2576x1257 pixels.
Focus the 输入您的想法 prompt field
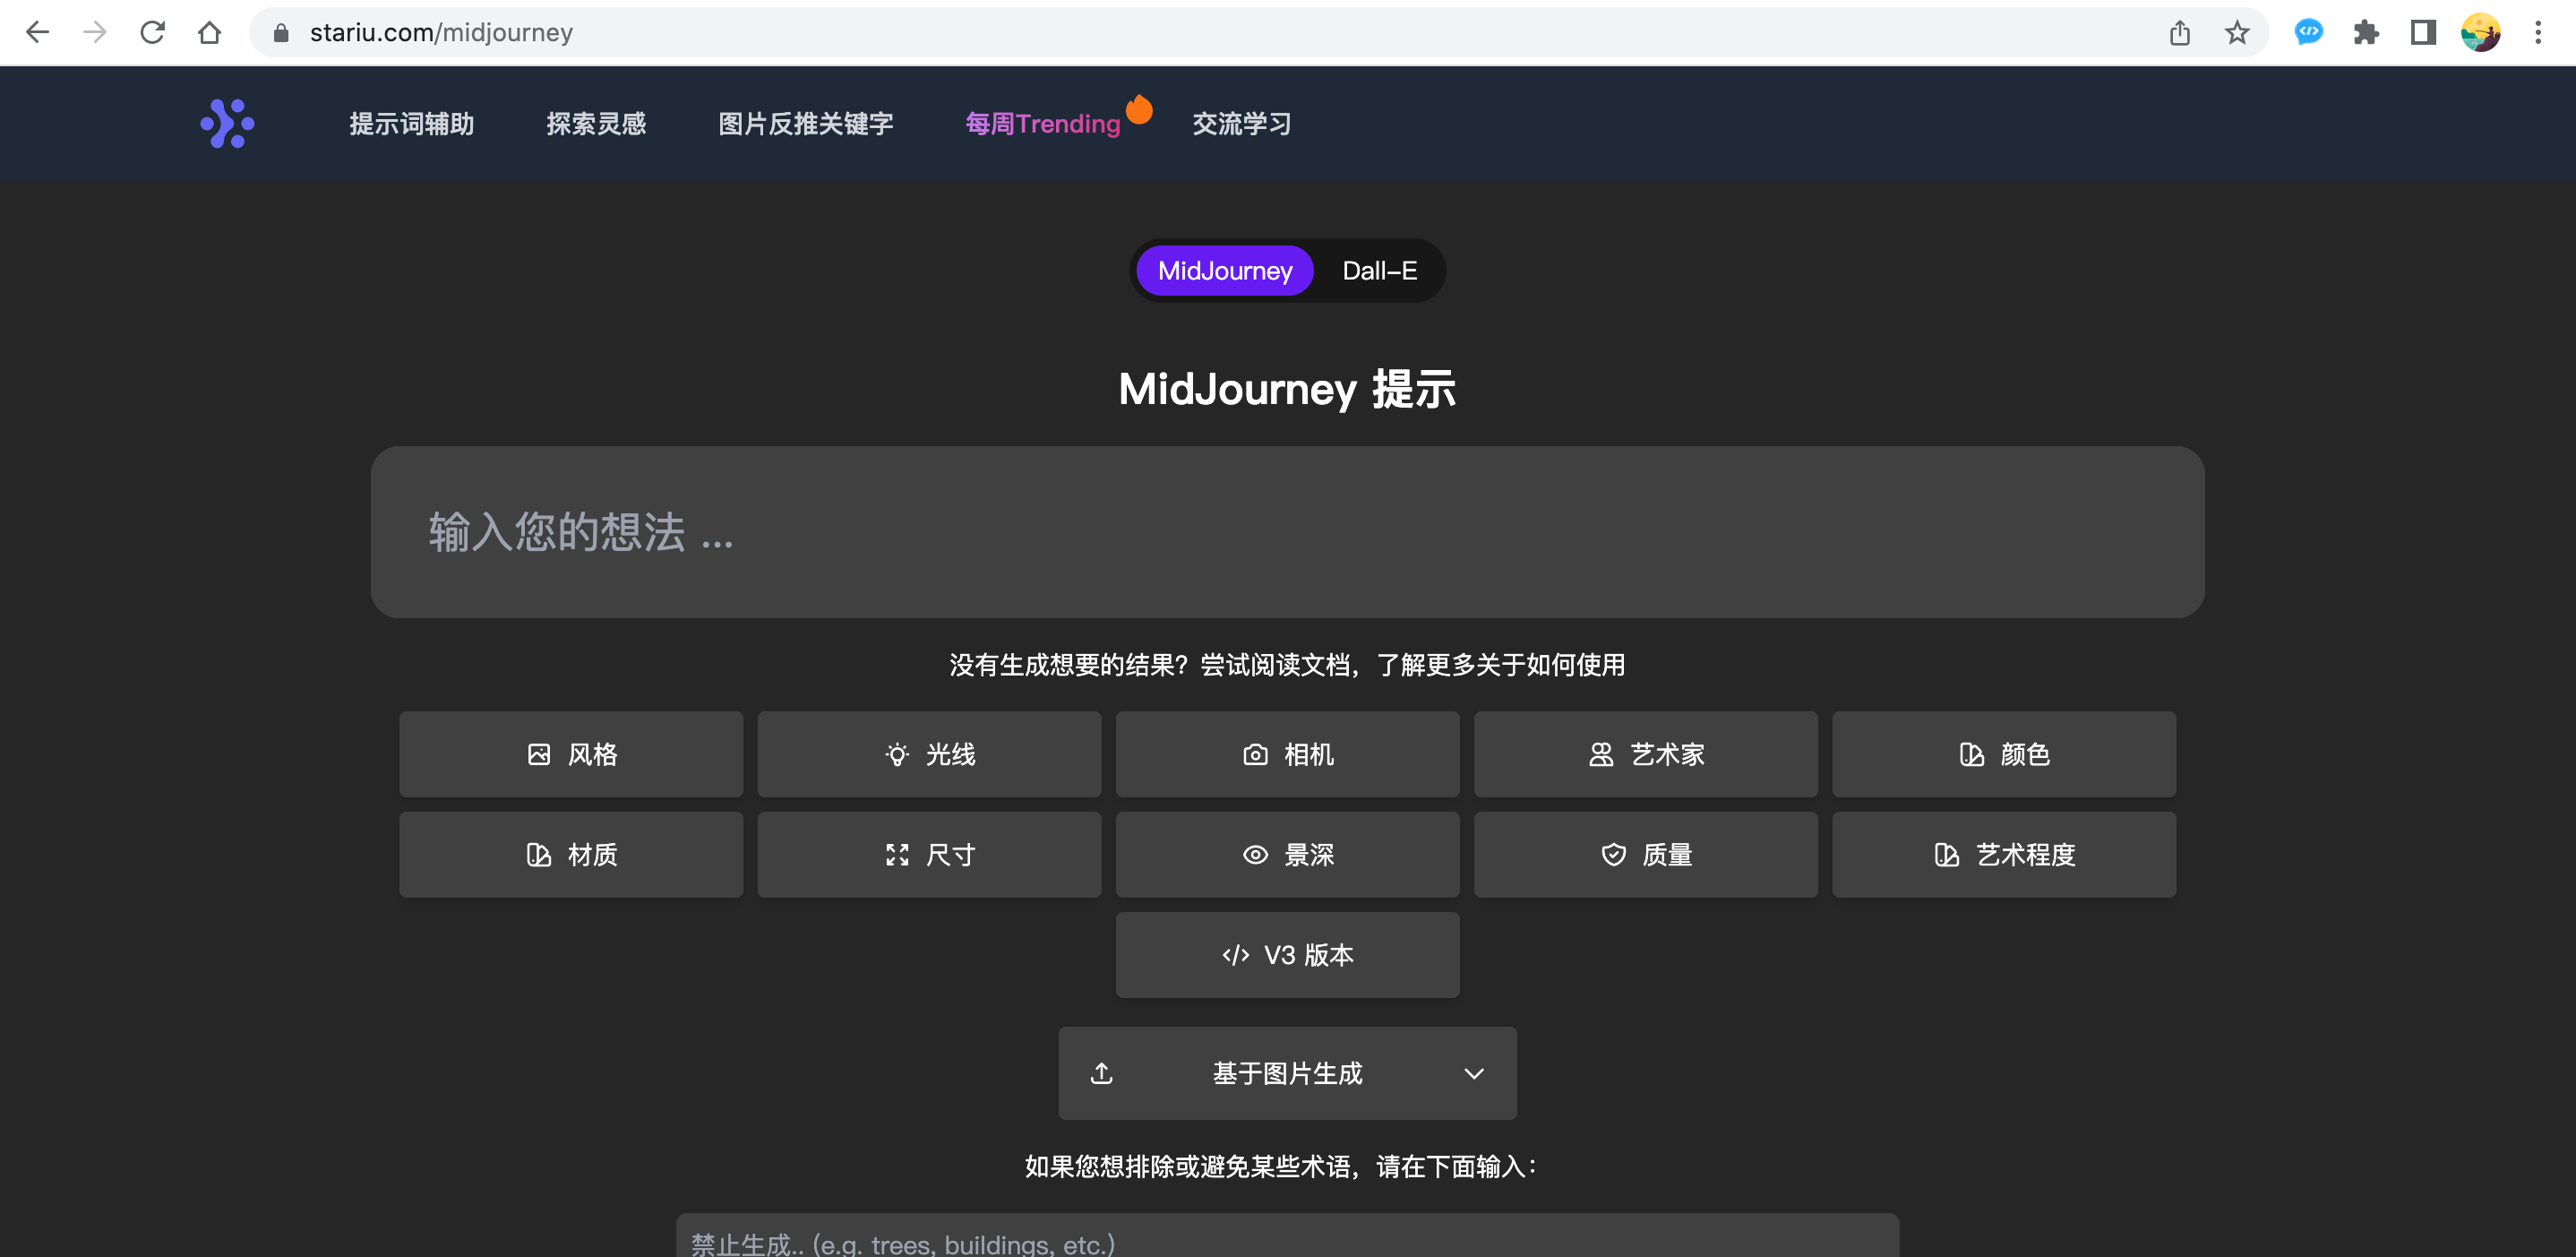tap(1287, 532)
